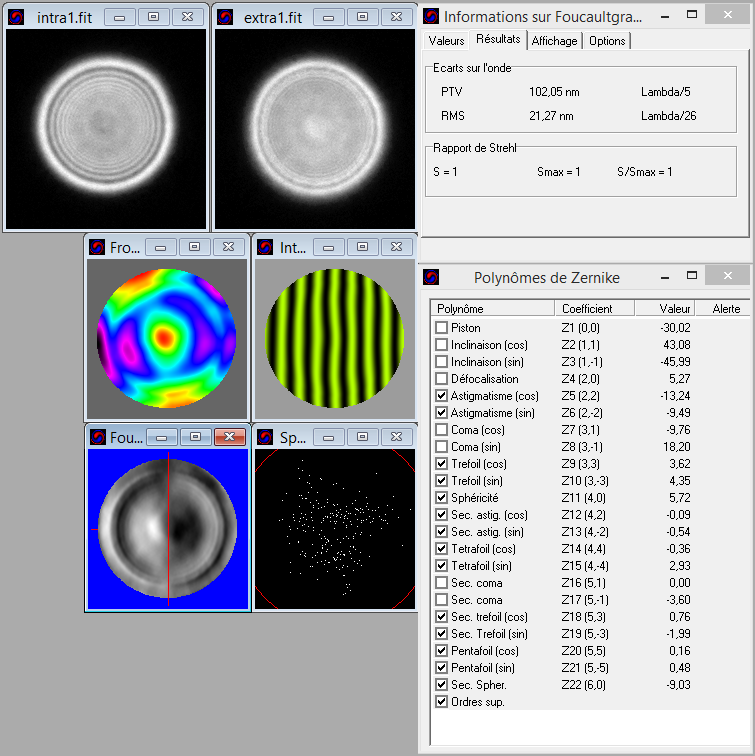Disable the Sphéricité checkbox

click(x=441, y=498)
